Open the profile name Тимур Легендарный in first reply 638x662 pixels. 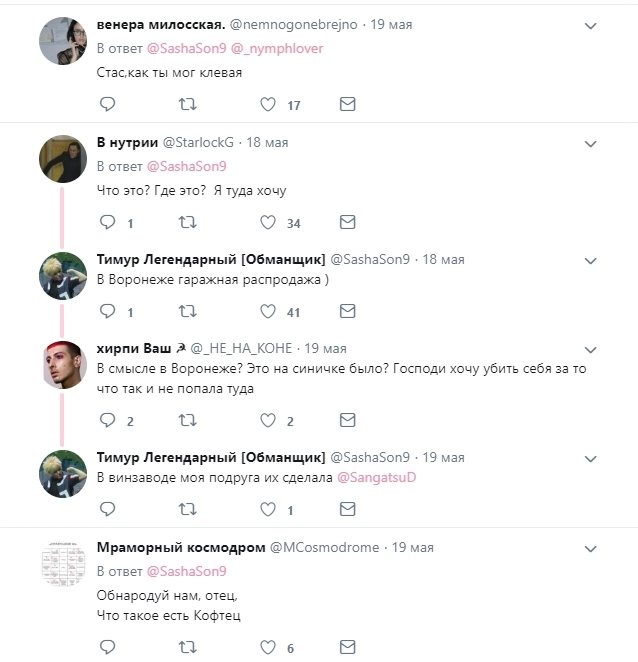pyautogui.click(x=210, y=259)
